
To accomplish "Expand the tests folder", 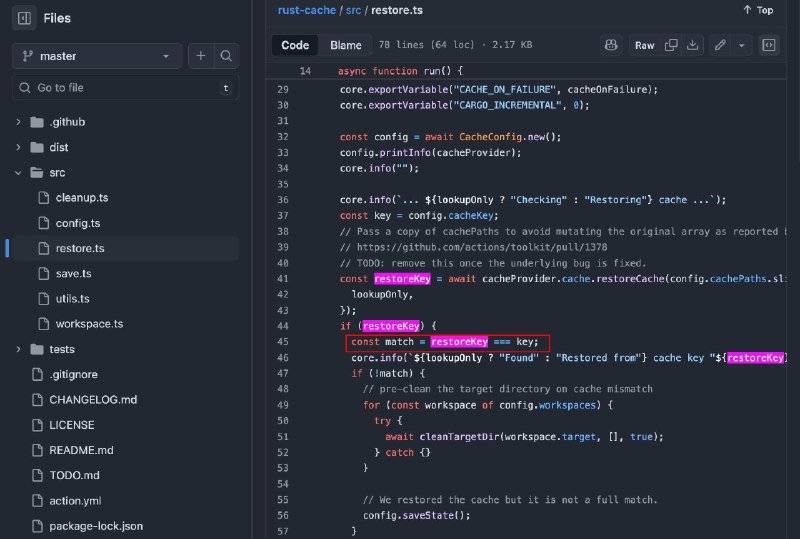I will 18,349.
